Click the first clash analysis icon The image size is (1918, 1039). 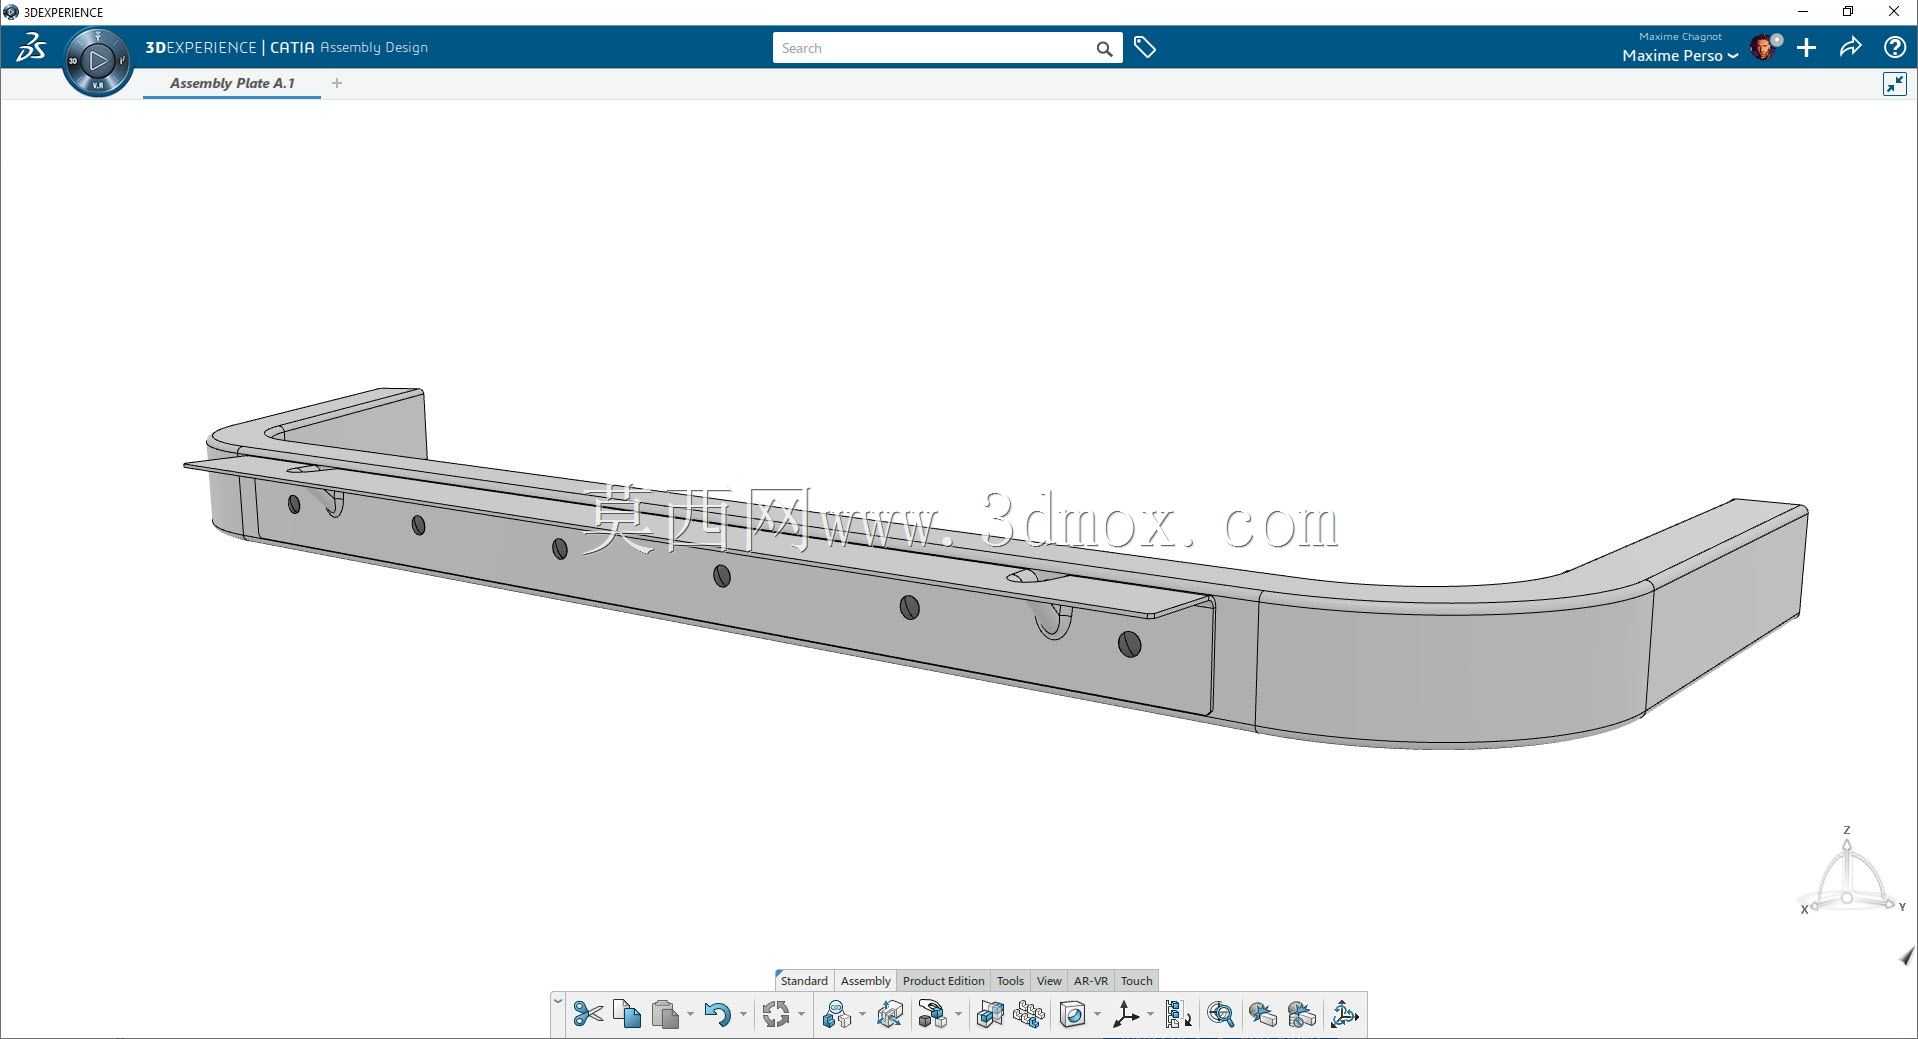[x=1262, y=1014]
